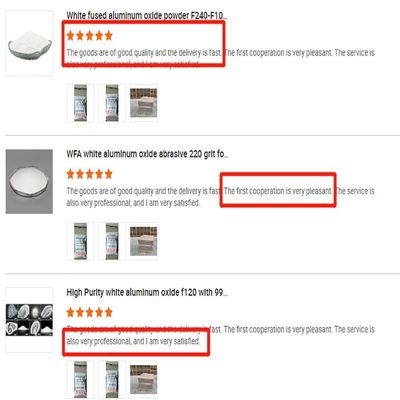Open the High Purity white aluminum oxide title

pos(147,293)
